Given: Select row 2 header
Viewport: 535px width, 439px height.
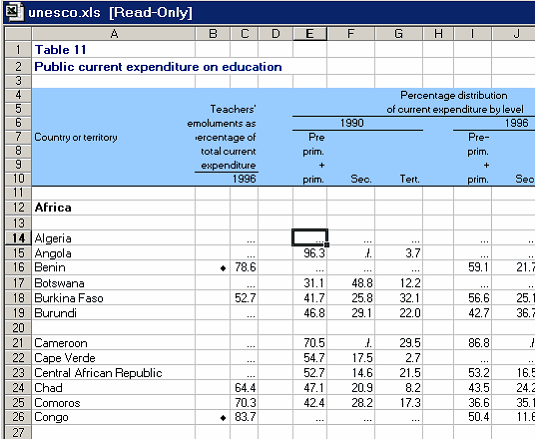Looking at the screenshot, I should [18, 67].
